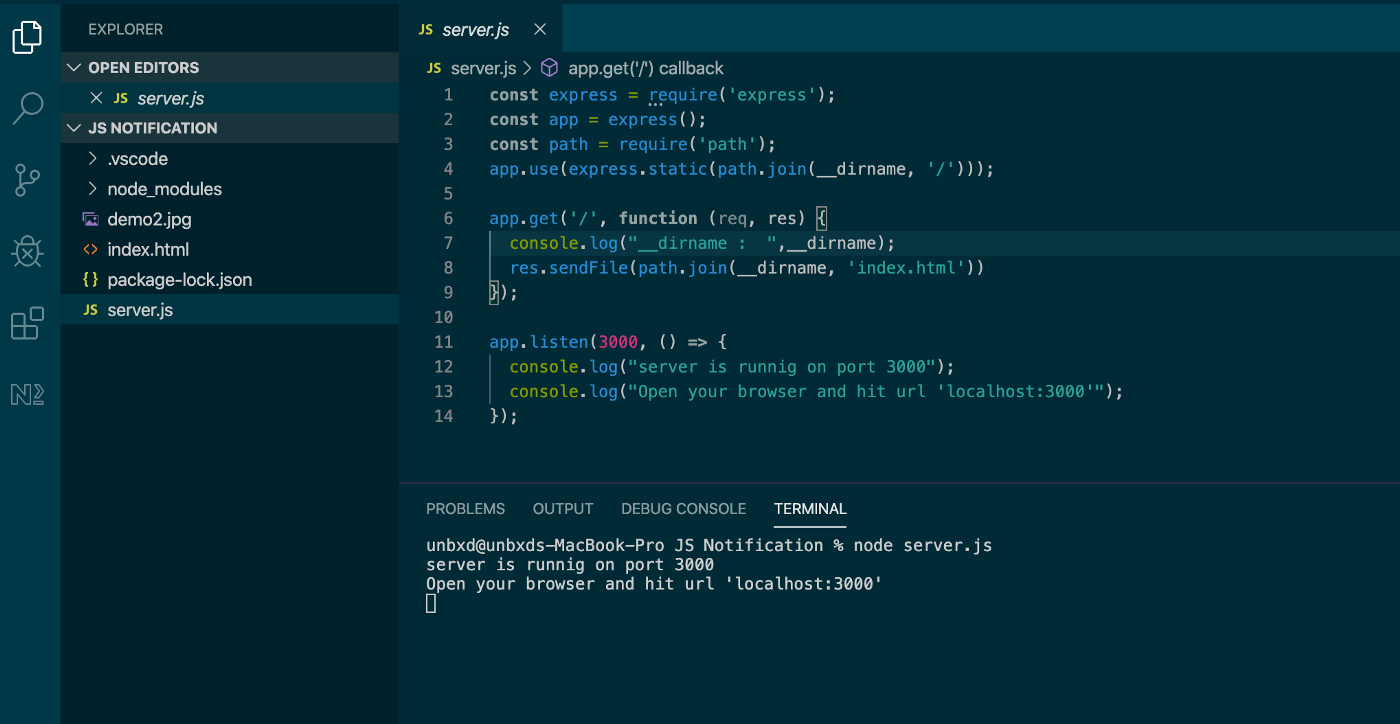1400x724 pixels.
Task: Open the Explorer view in activity bar
Action: 27,38
